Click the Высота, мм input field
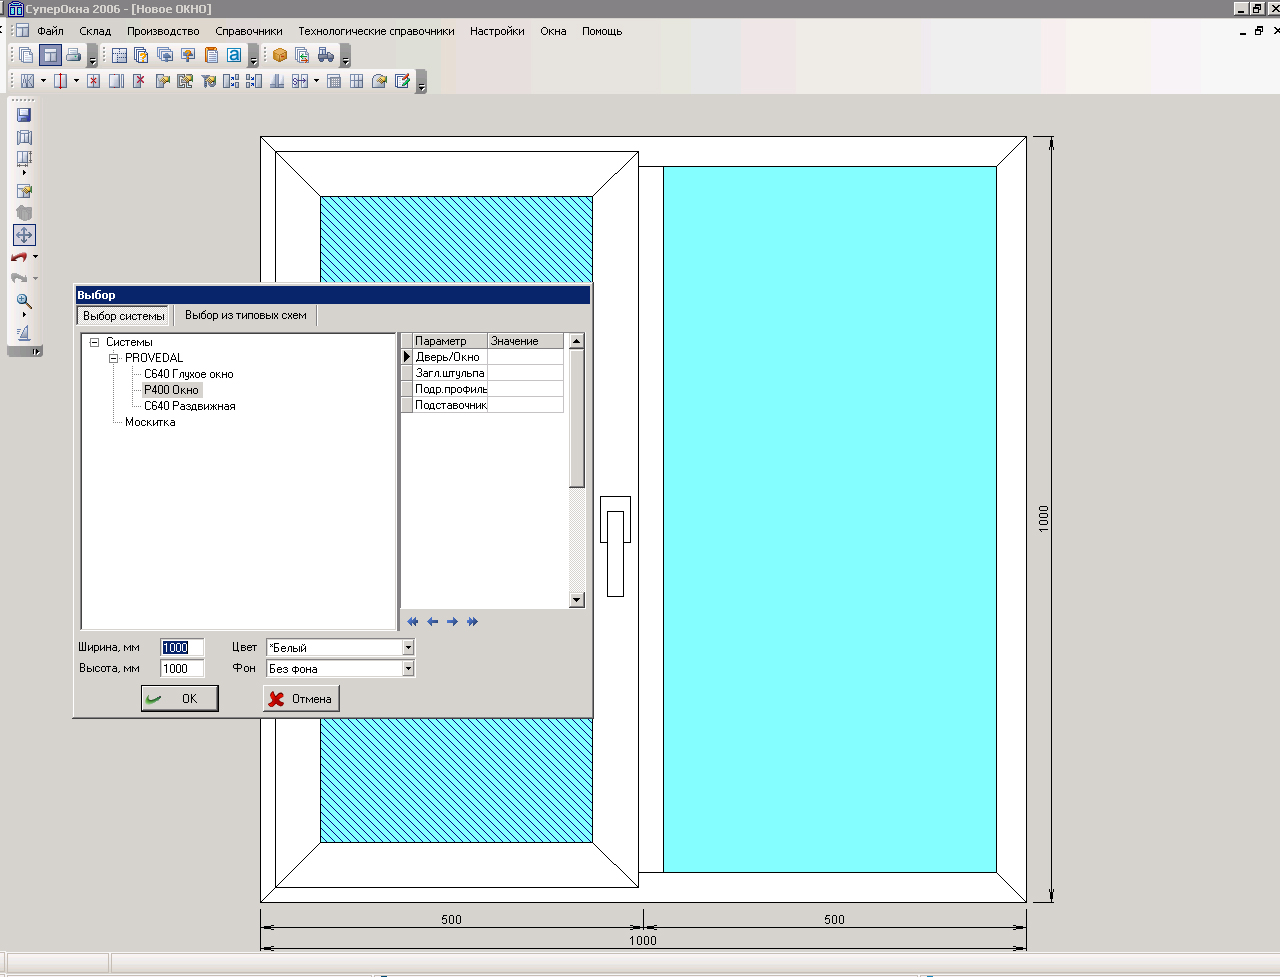1280x977 pixels. 182,669
